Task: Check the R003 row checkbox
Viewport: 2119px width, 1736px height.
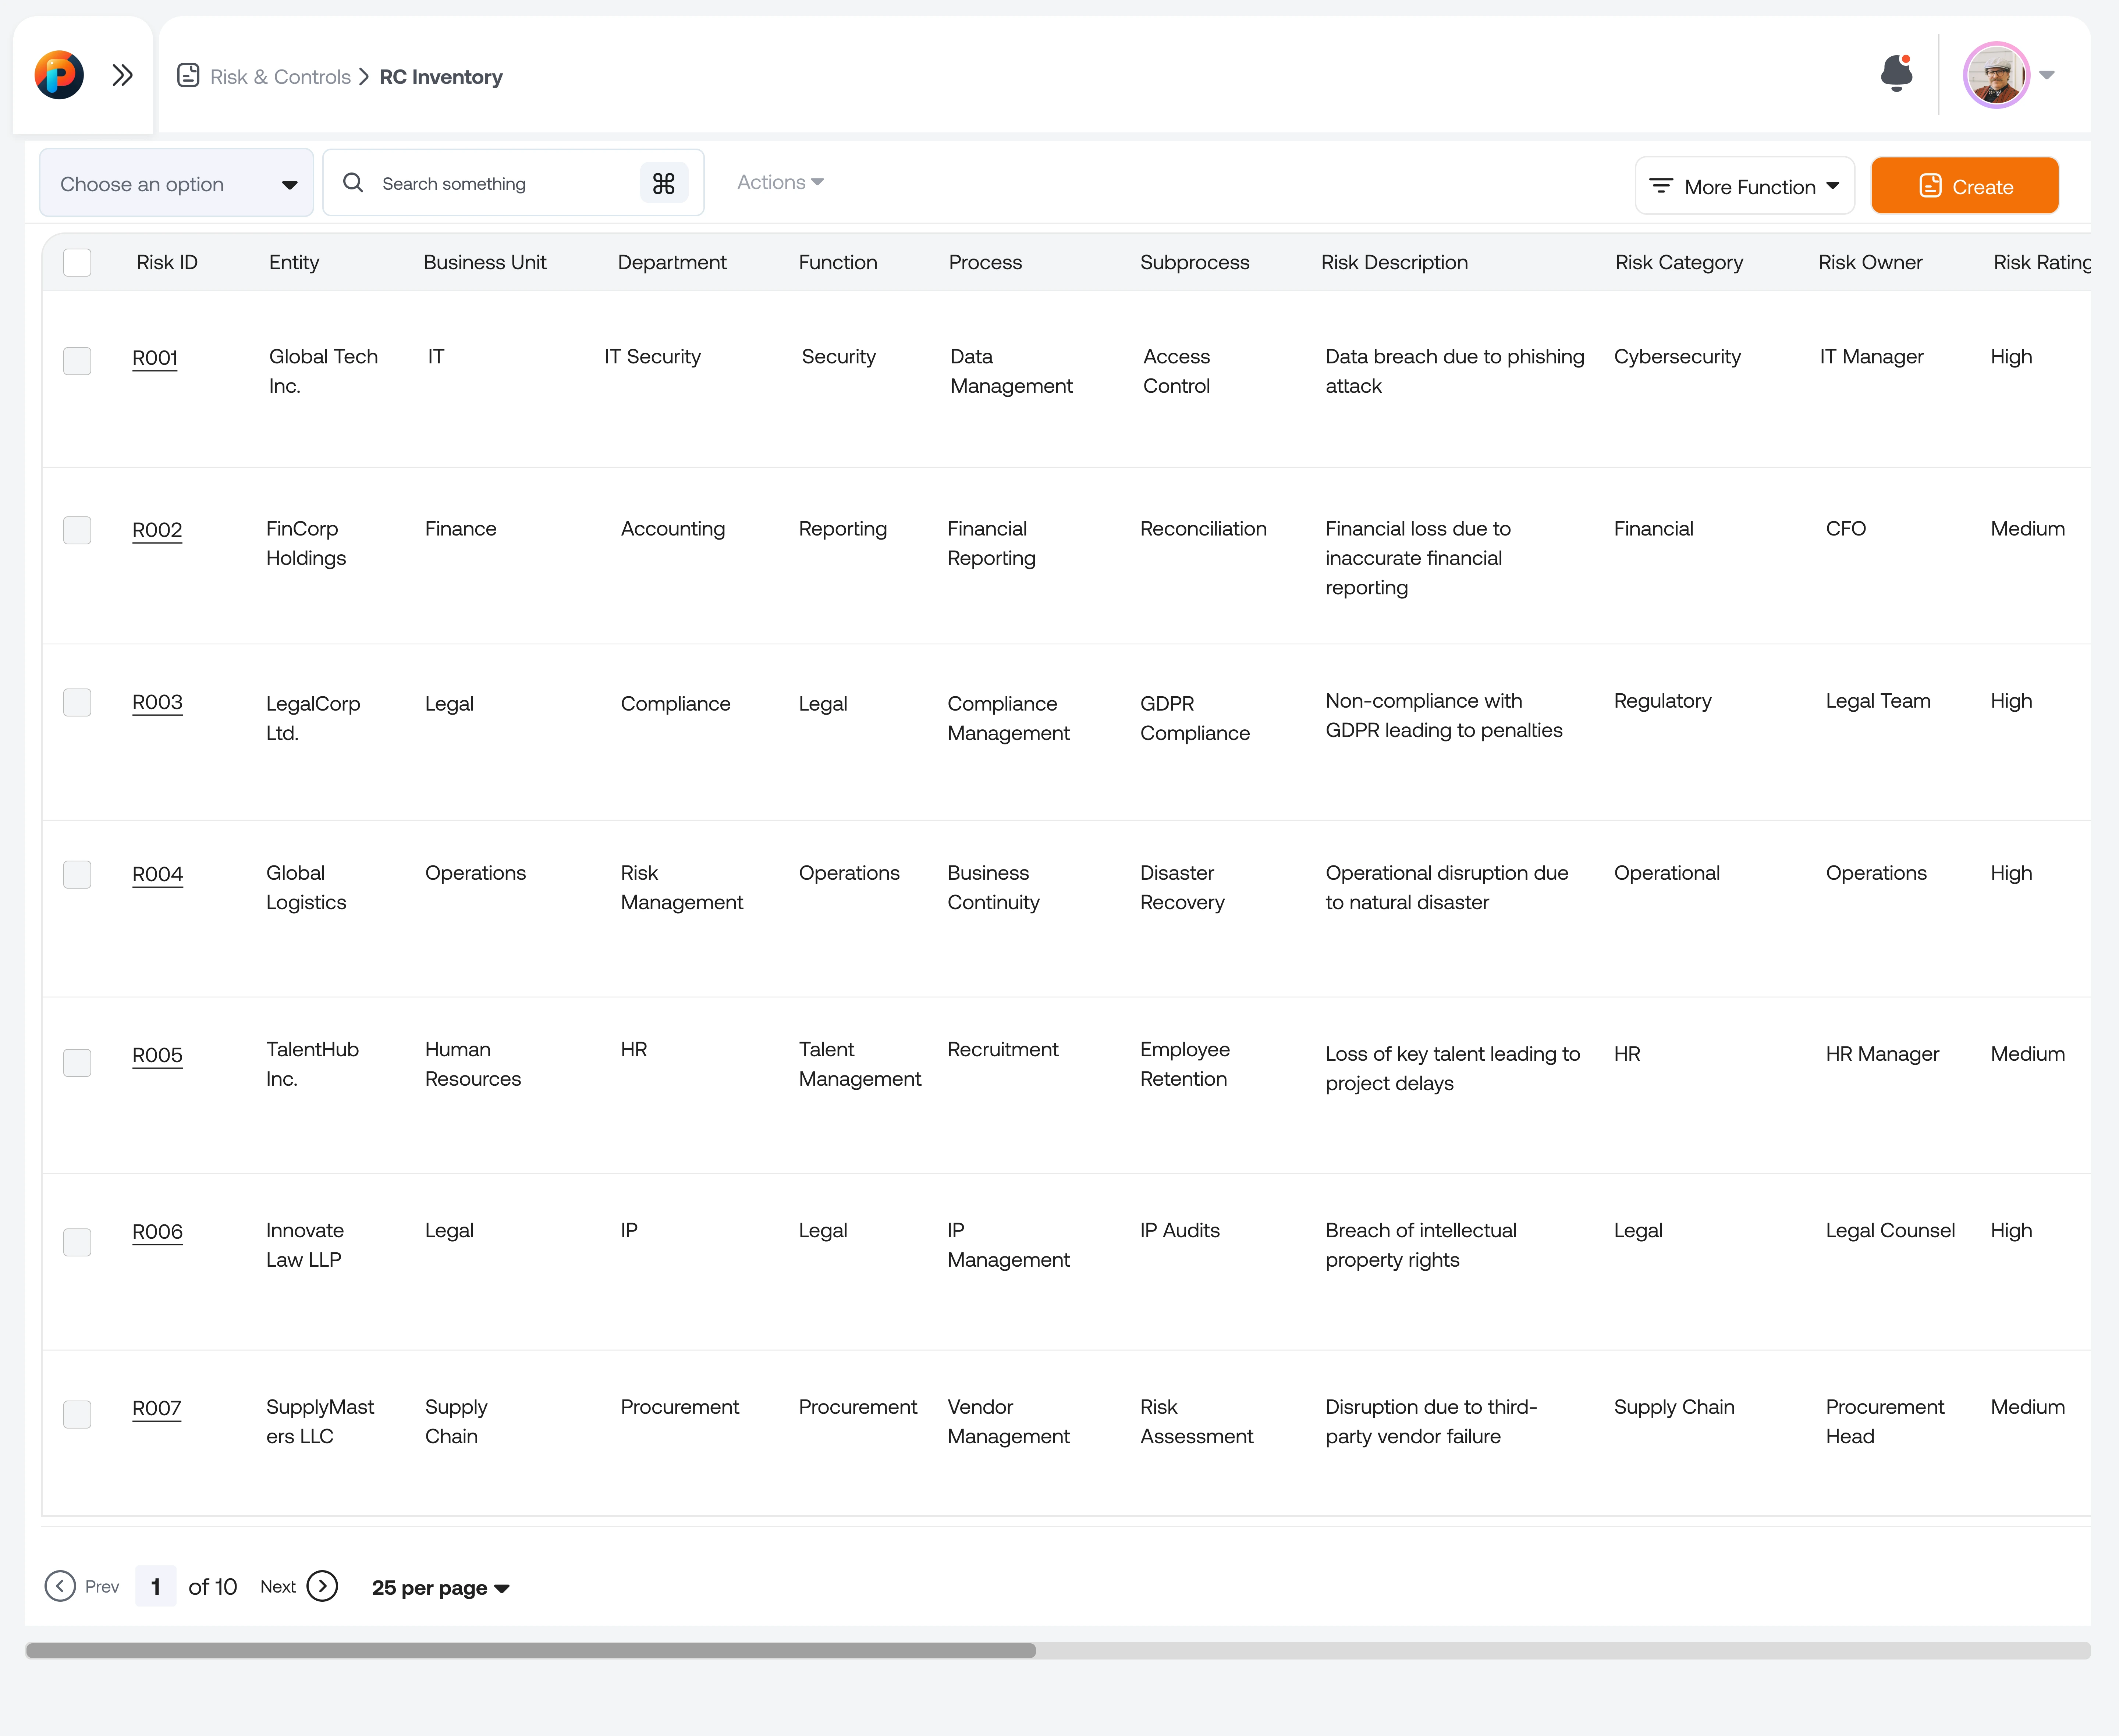Action: 77,703
